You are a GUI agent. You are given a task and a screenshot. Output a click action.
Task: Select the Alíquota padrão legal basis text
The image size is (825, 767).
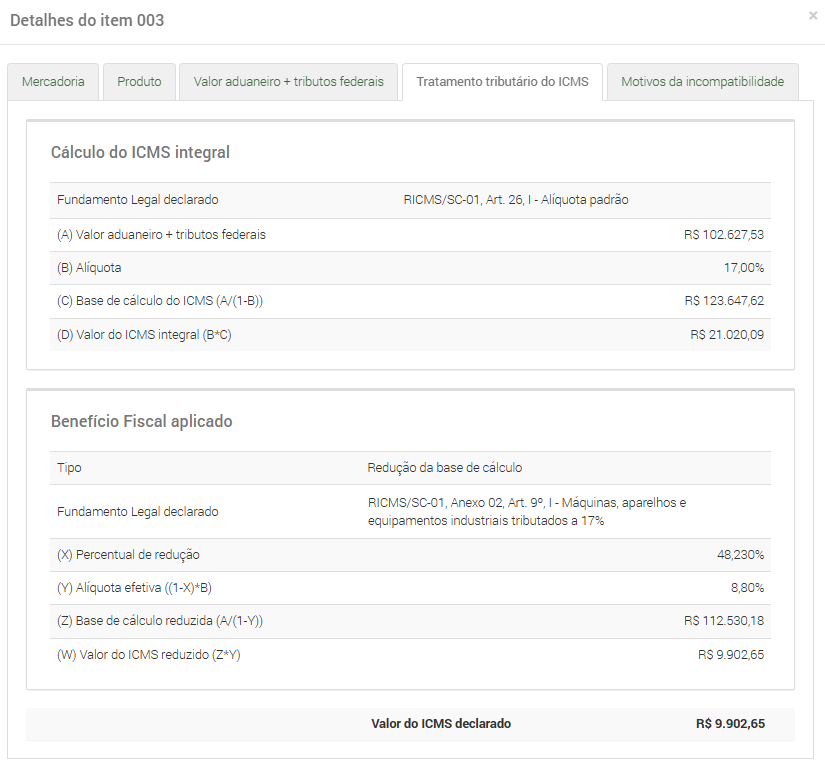(515, 200)
